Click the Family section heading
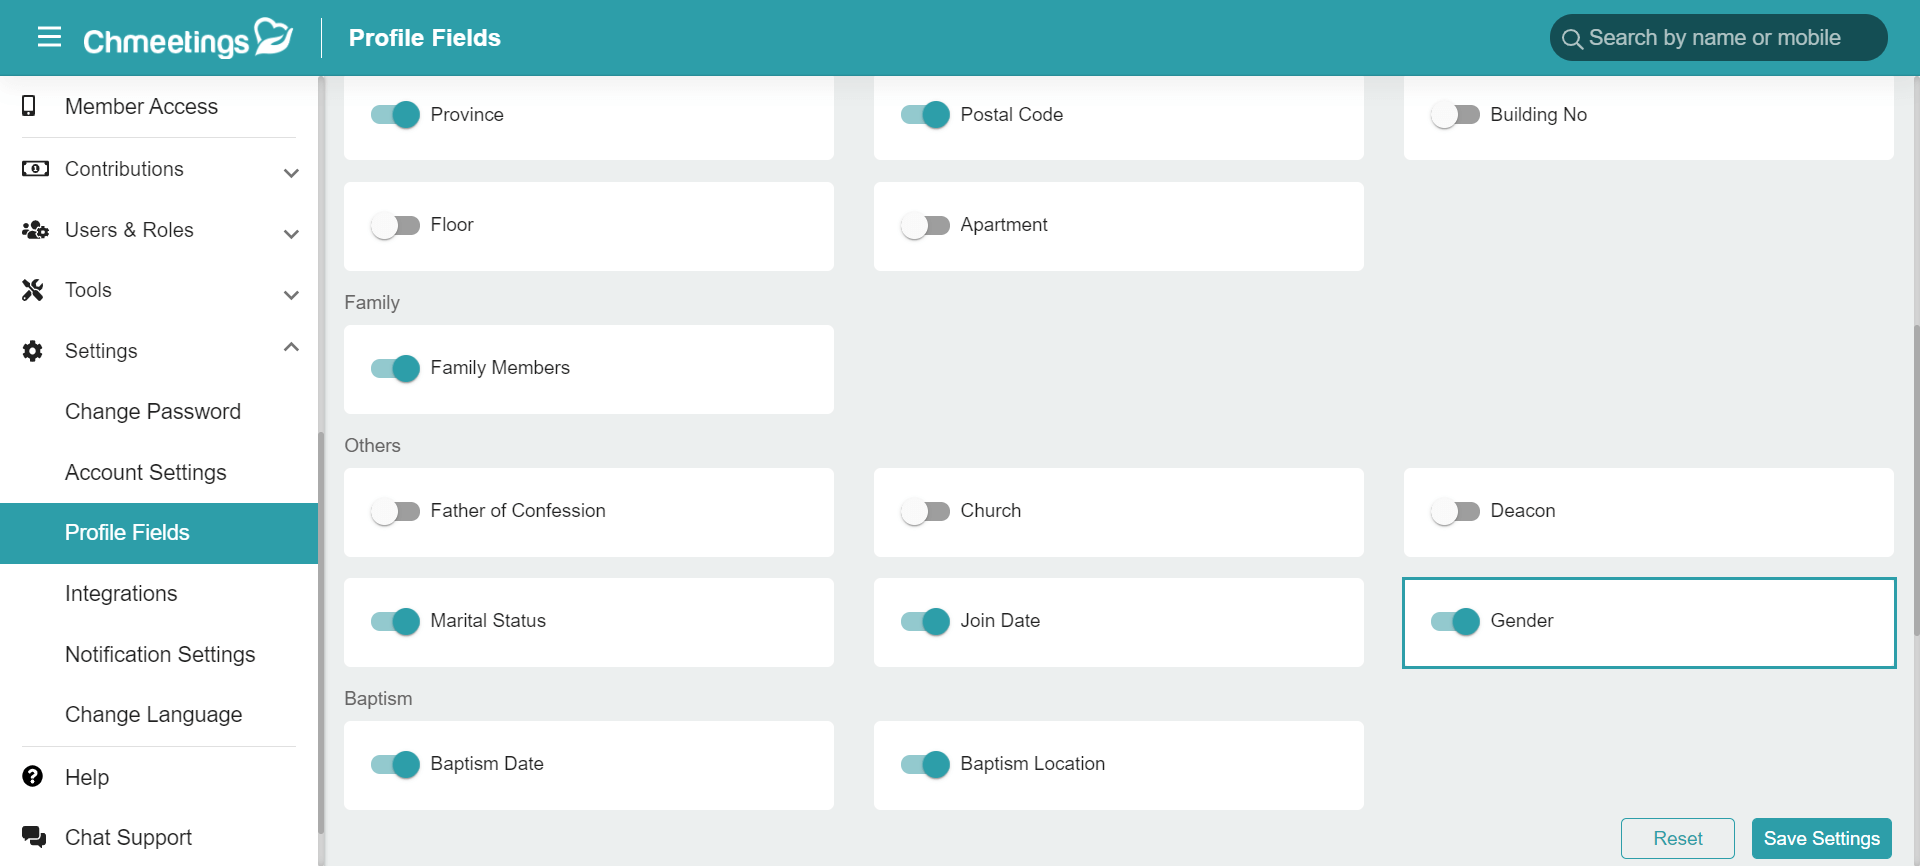The image size is (1920, 866). [372, 302]
